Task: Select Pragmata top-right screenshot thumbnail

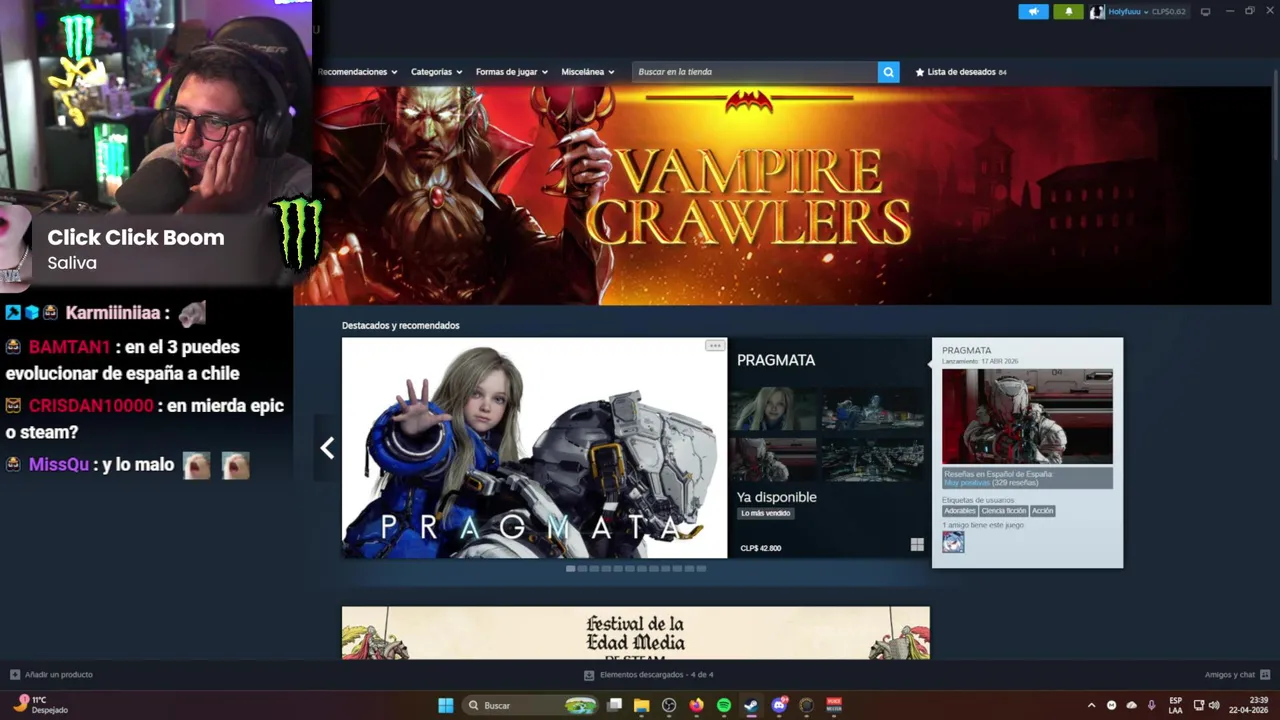Action: (872, 409)
